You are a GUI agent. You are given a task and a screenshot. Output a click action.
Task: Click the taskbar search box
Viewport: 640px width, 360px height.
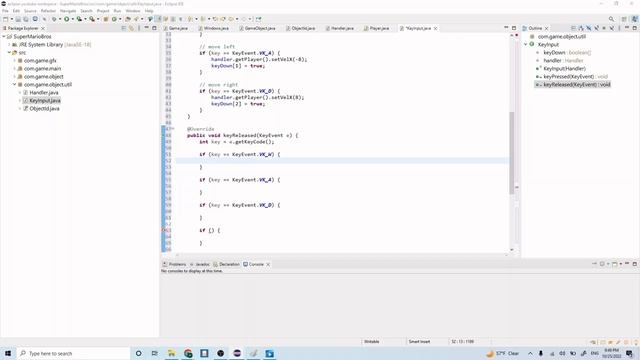[x=73, y=353]
